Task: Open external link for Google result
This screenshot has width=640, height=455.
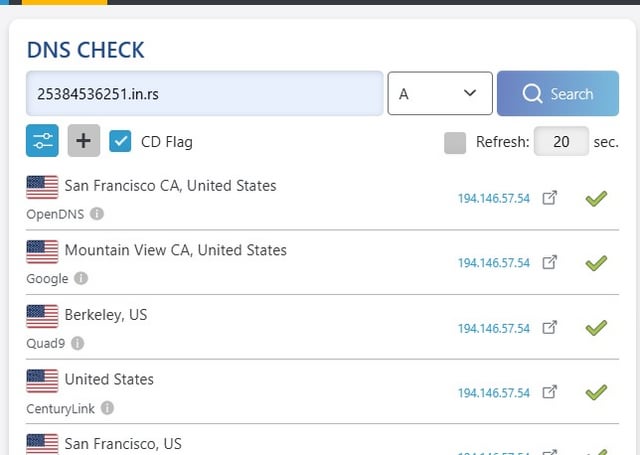Action: click(x=550, y=263)
